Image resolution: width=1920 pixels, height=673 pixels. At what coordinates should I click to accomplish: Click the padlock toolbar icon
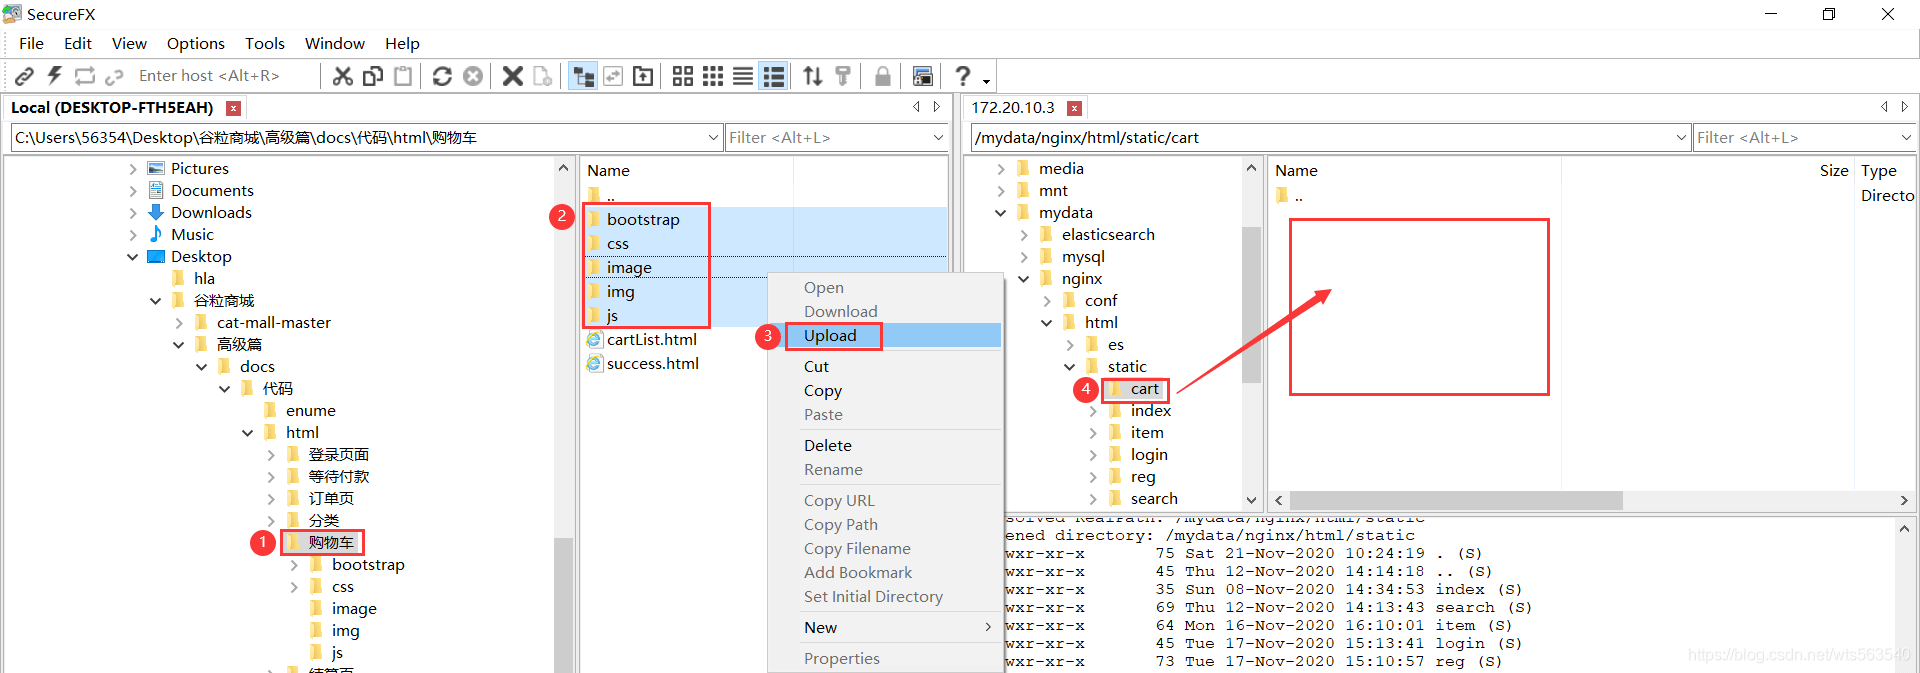point(882,76)
